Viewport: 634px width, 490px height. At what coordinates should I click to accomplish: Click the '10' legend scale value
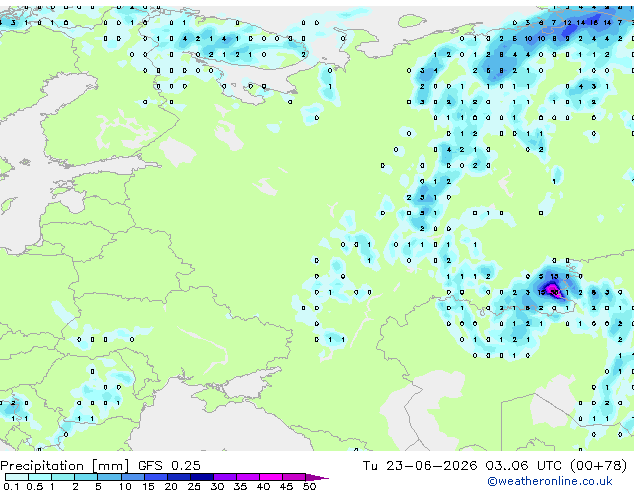[125, 486]
